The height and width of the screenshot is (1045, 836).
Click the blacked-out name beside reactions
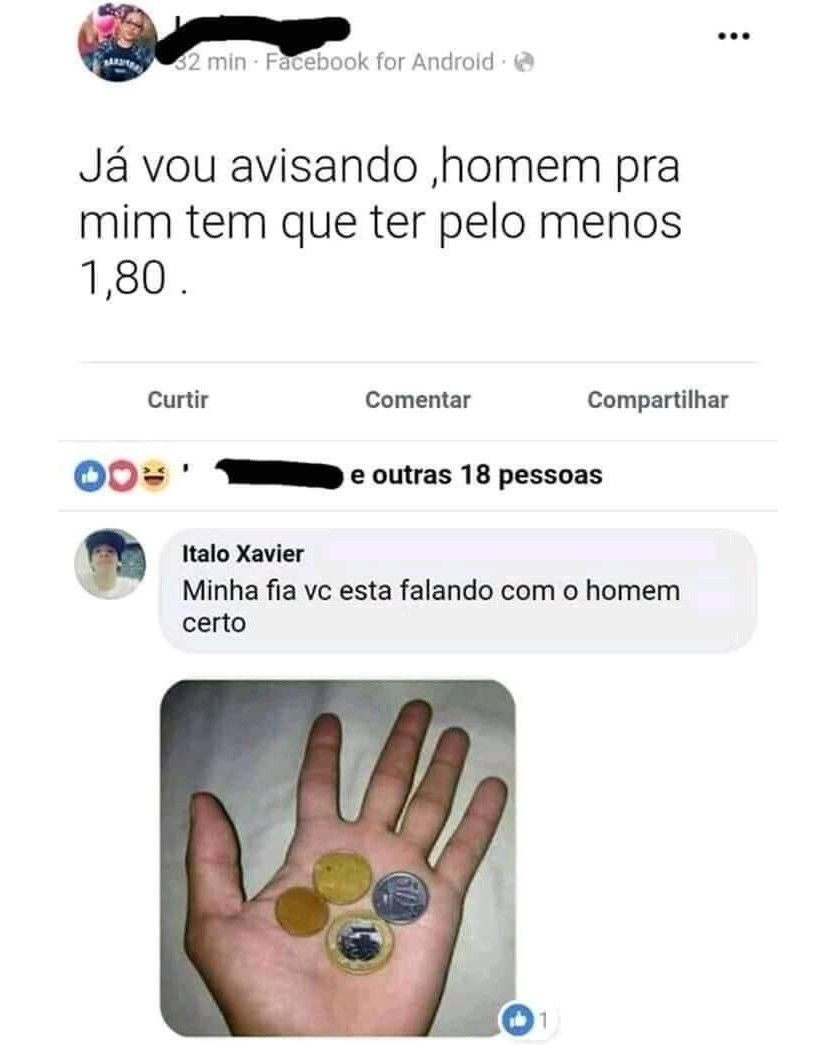(x=279, y=473)
